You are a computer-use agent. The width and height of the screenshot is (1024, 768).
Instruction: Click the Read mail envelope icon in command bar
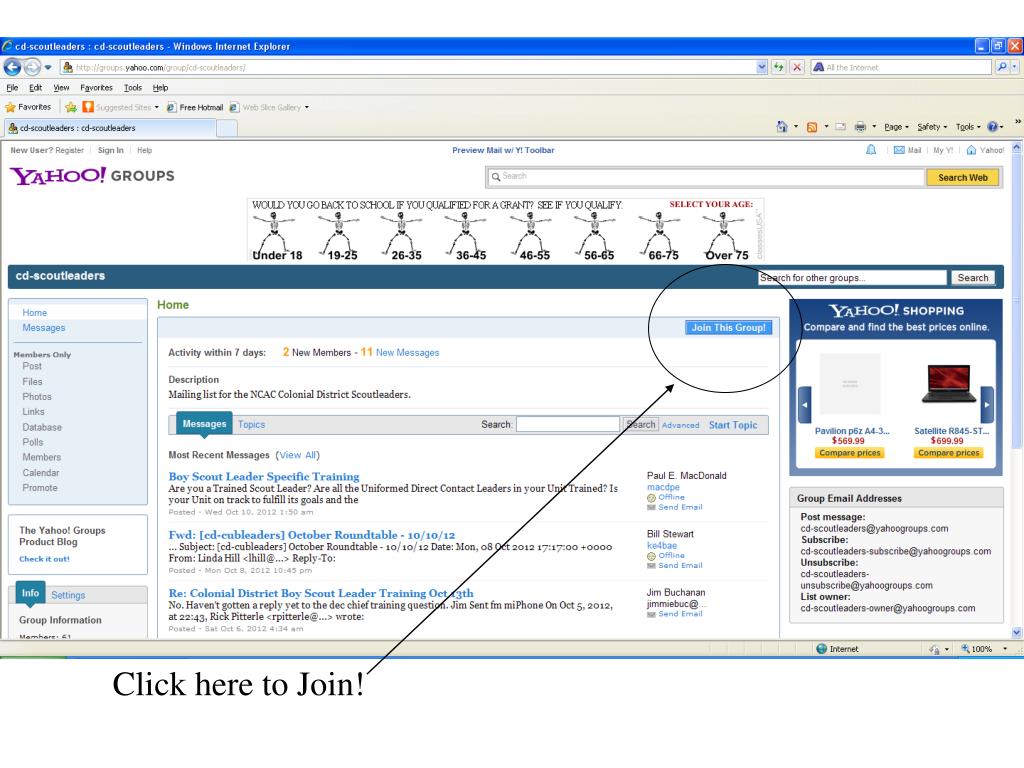pos(840,127)
